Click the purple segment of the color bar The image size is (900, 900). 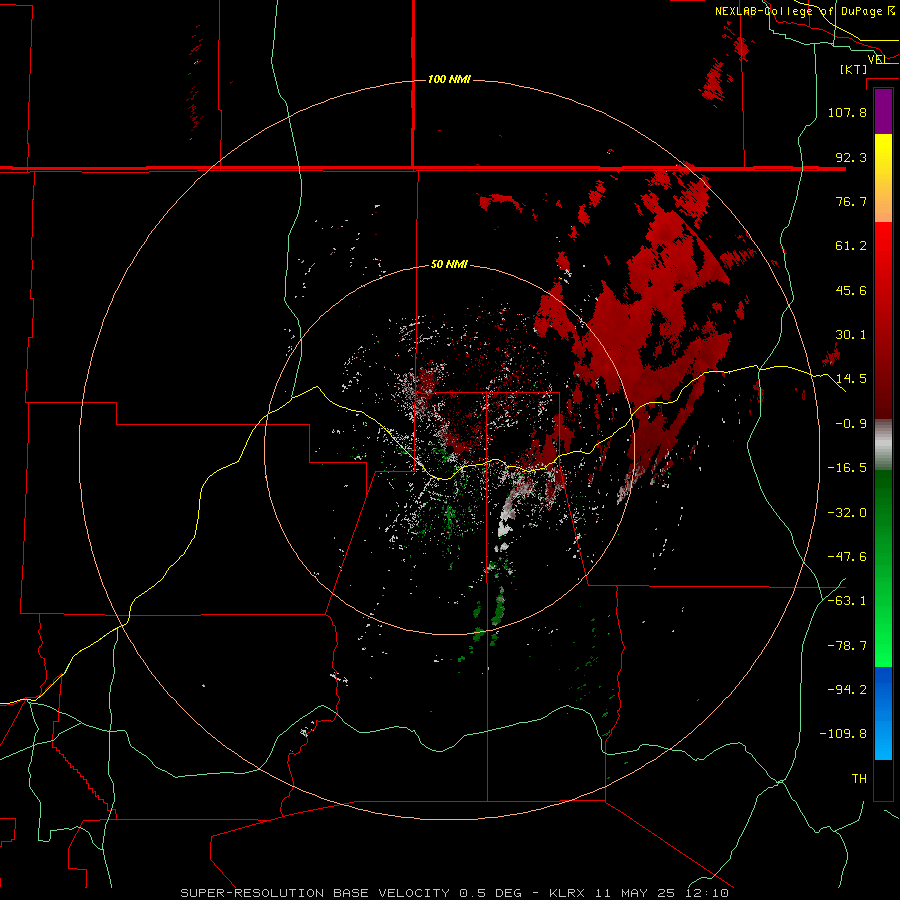[x=883, y=112]
